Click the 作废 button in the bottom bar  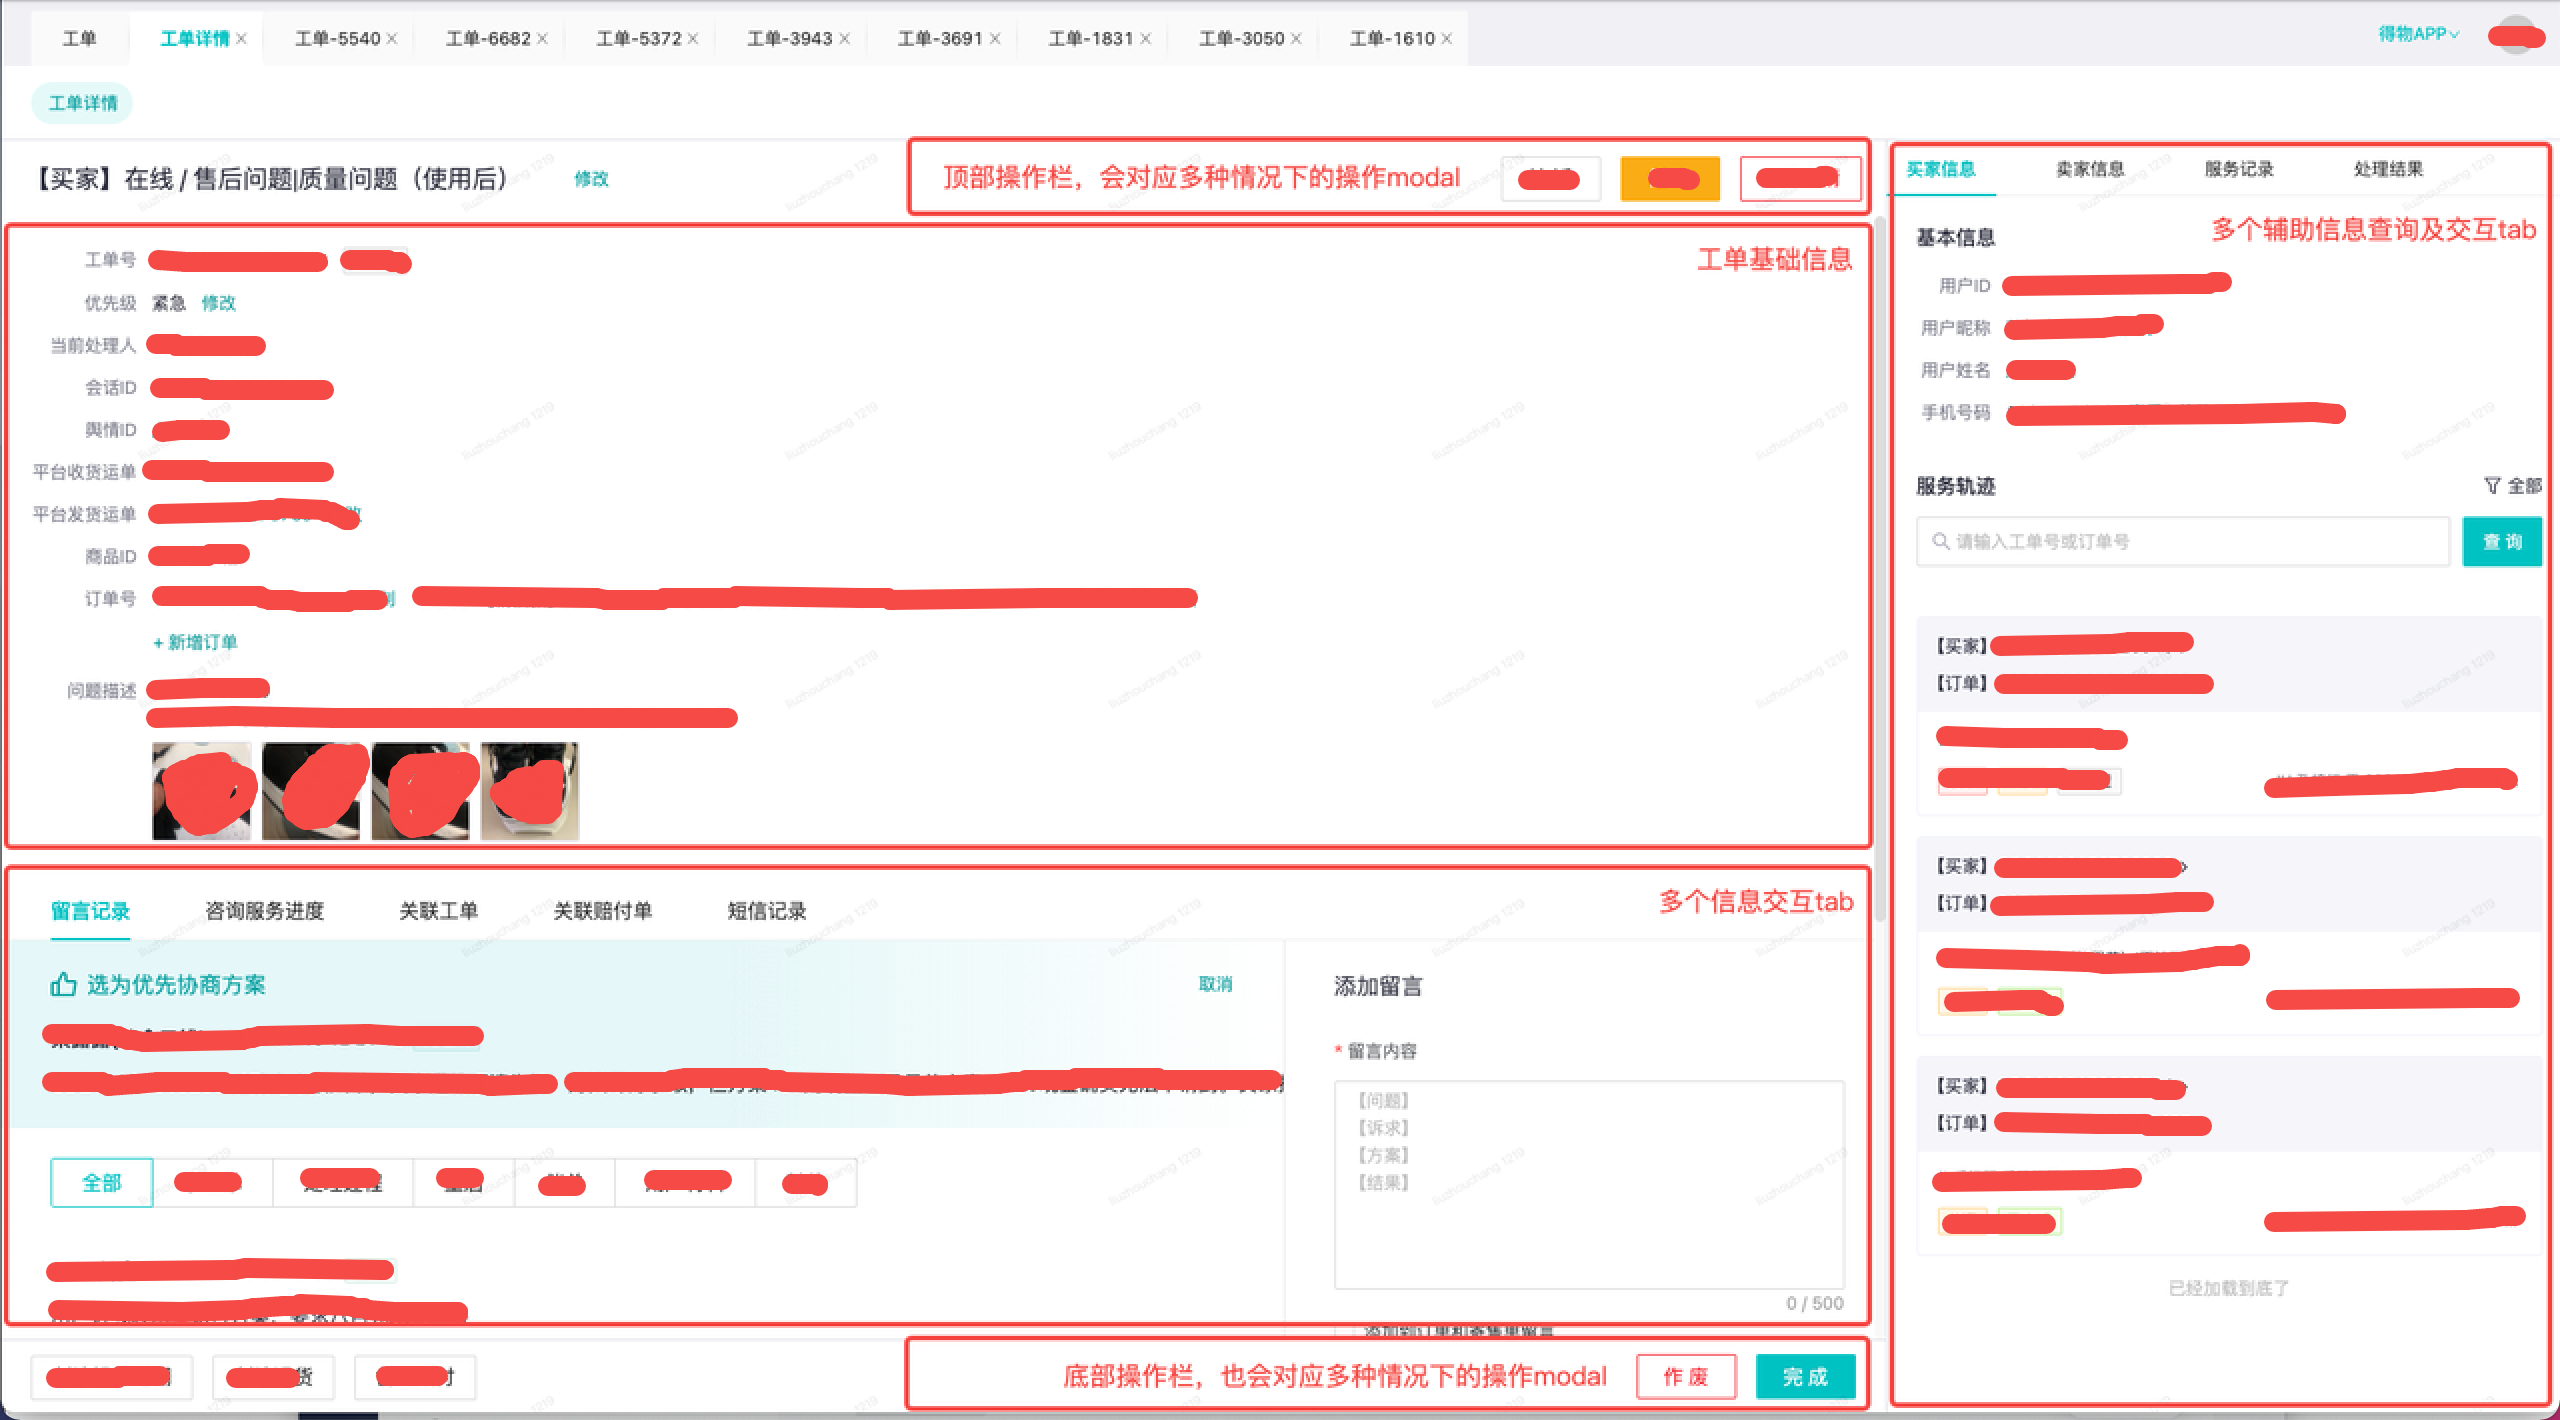[1685, 1377]
